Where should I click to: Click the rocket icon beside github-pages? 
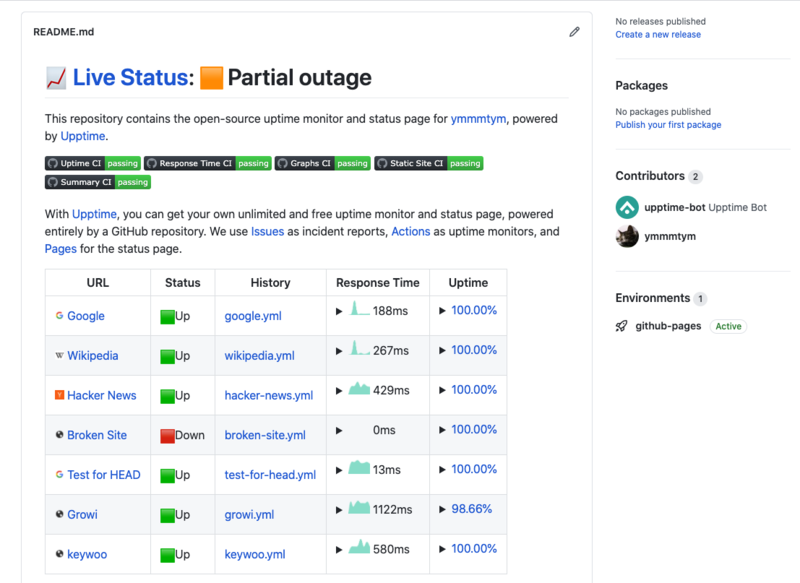point(621,326)
